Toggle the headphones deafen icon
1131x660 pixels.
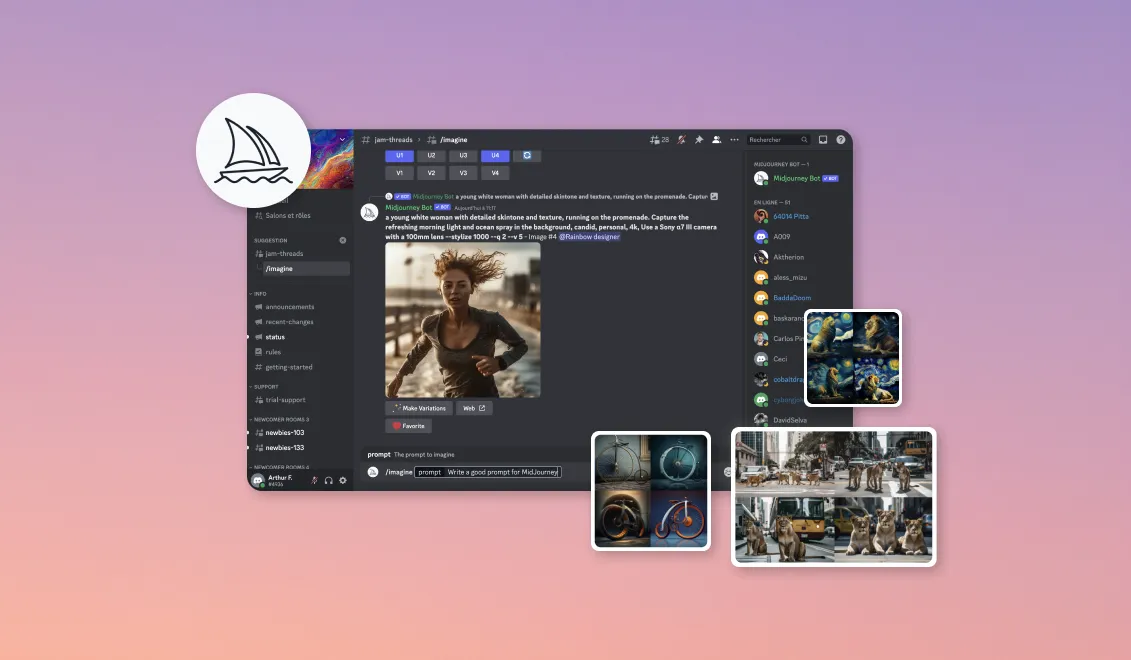click(x=329, y=480)
